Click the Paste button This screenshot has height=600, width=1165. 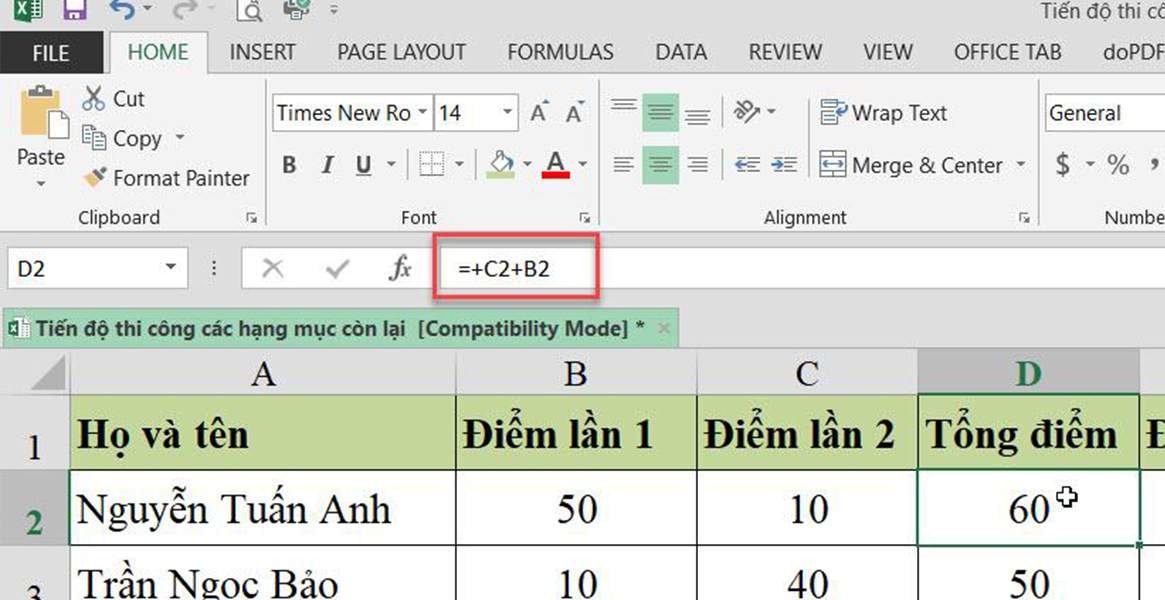(x=40, y=140)
